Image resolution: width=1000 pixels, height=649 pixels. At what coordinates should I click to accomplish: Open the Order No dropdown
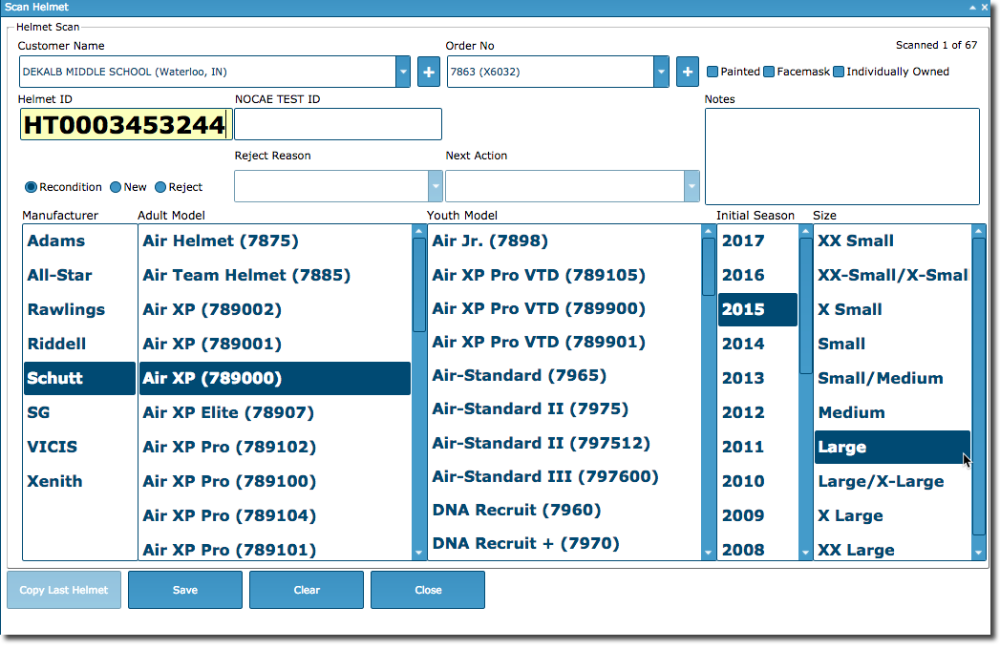(661, 72)
